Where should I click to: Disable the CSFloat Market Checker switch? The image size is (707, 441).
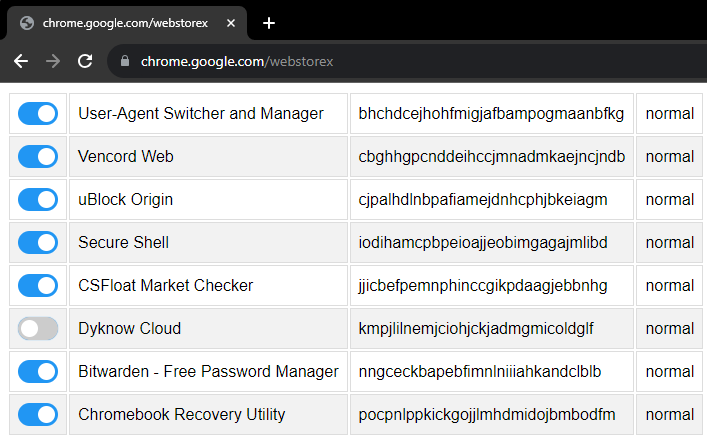38,285
